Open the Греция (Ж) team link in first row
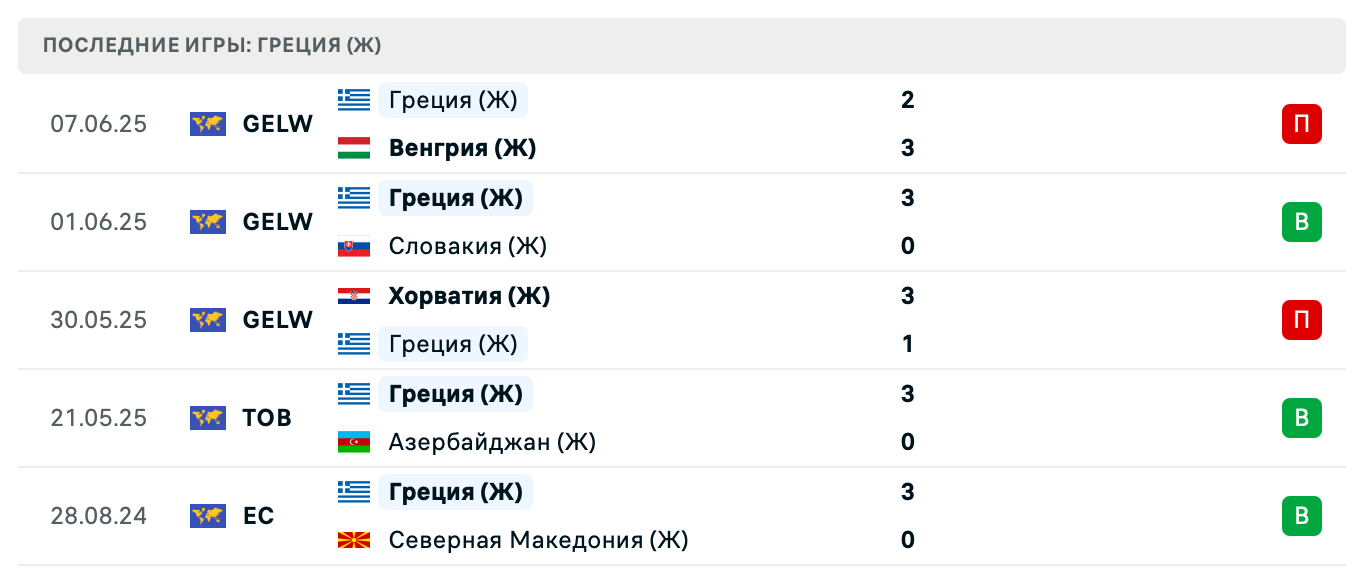 click(x=452, y=99)
